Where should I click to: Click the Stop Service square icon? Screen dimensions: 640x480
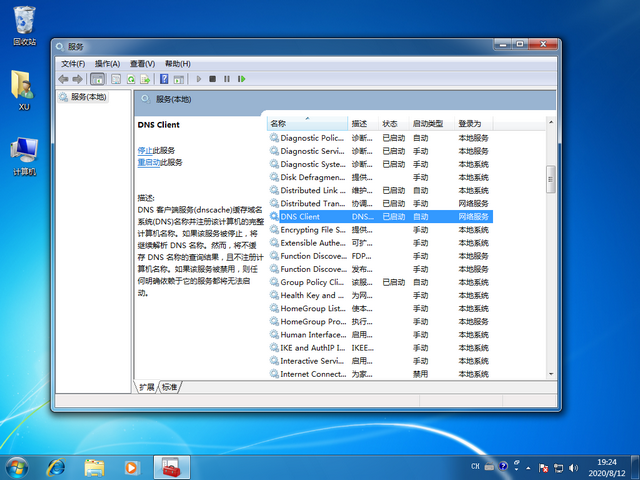(x=212, y=79)
